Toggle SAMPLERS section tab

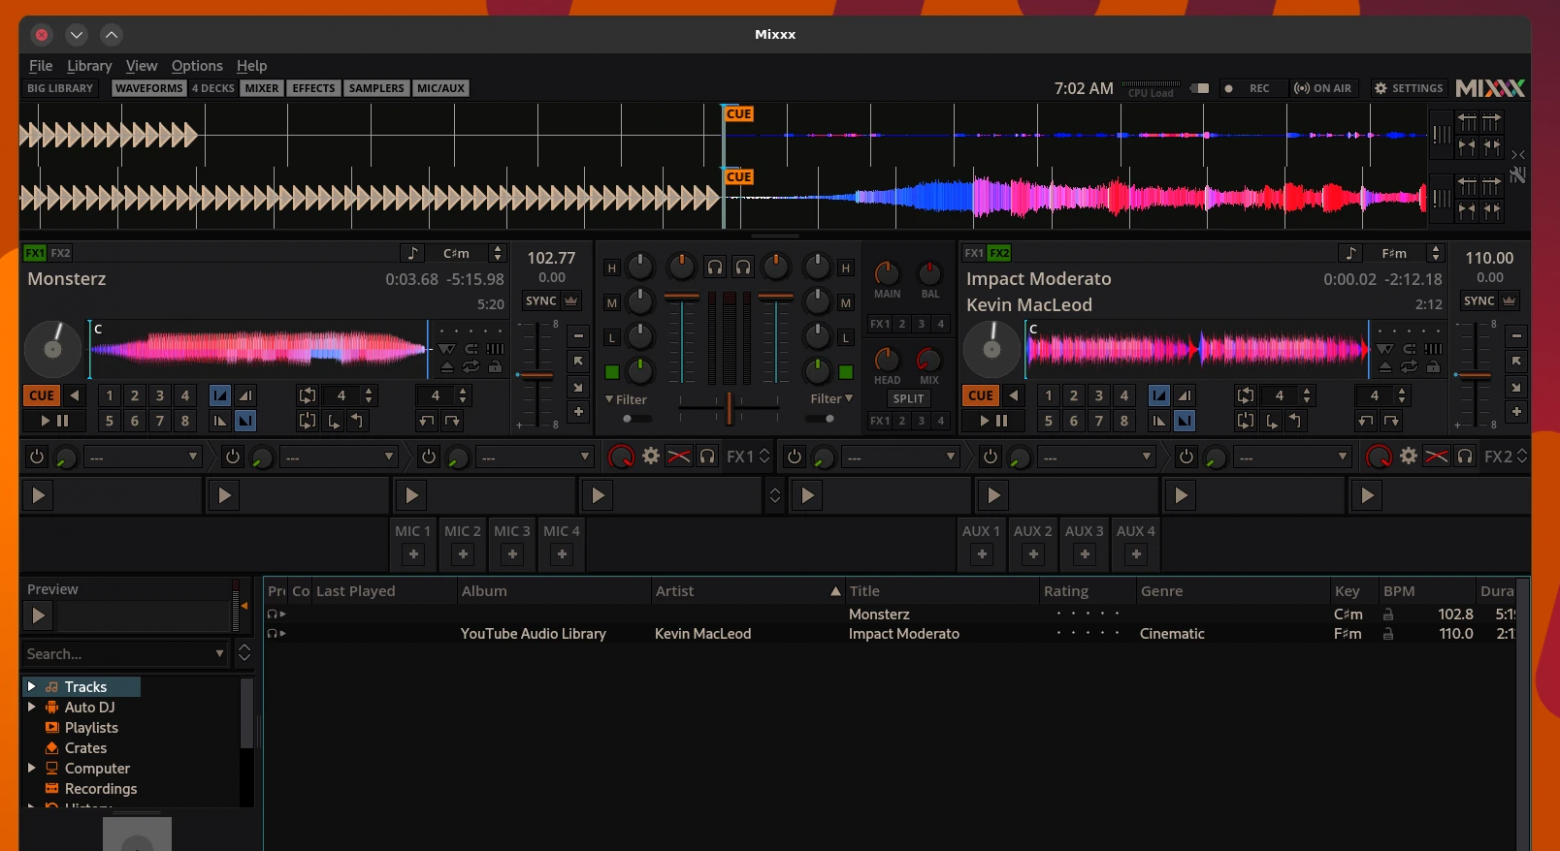[376, 88]
